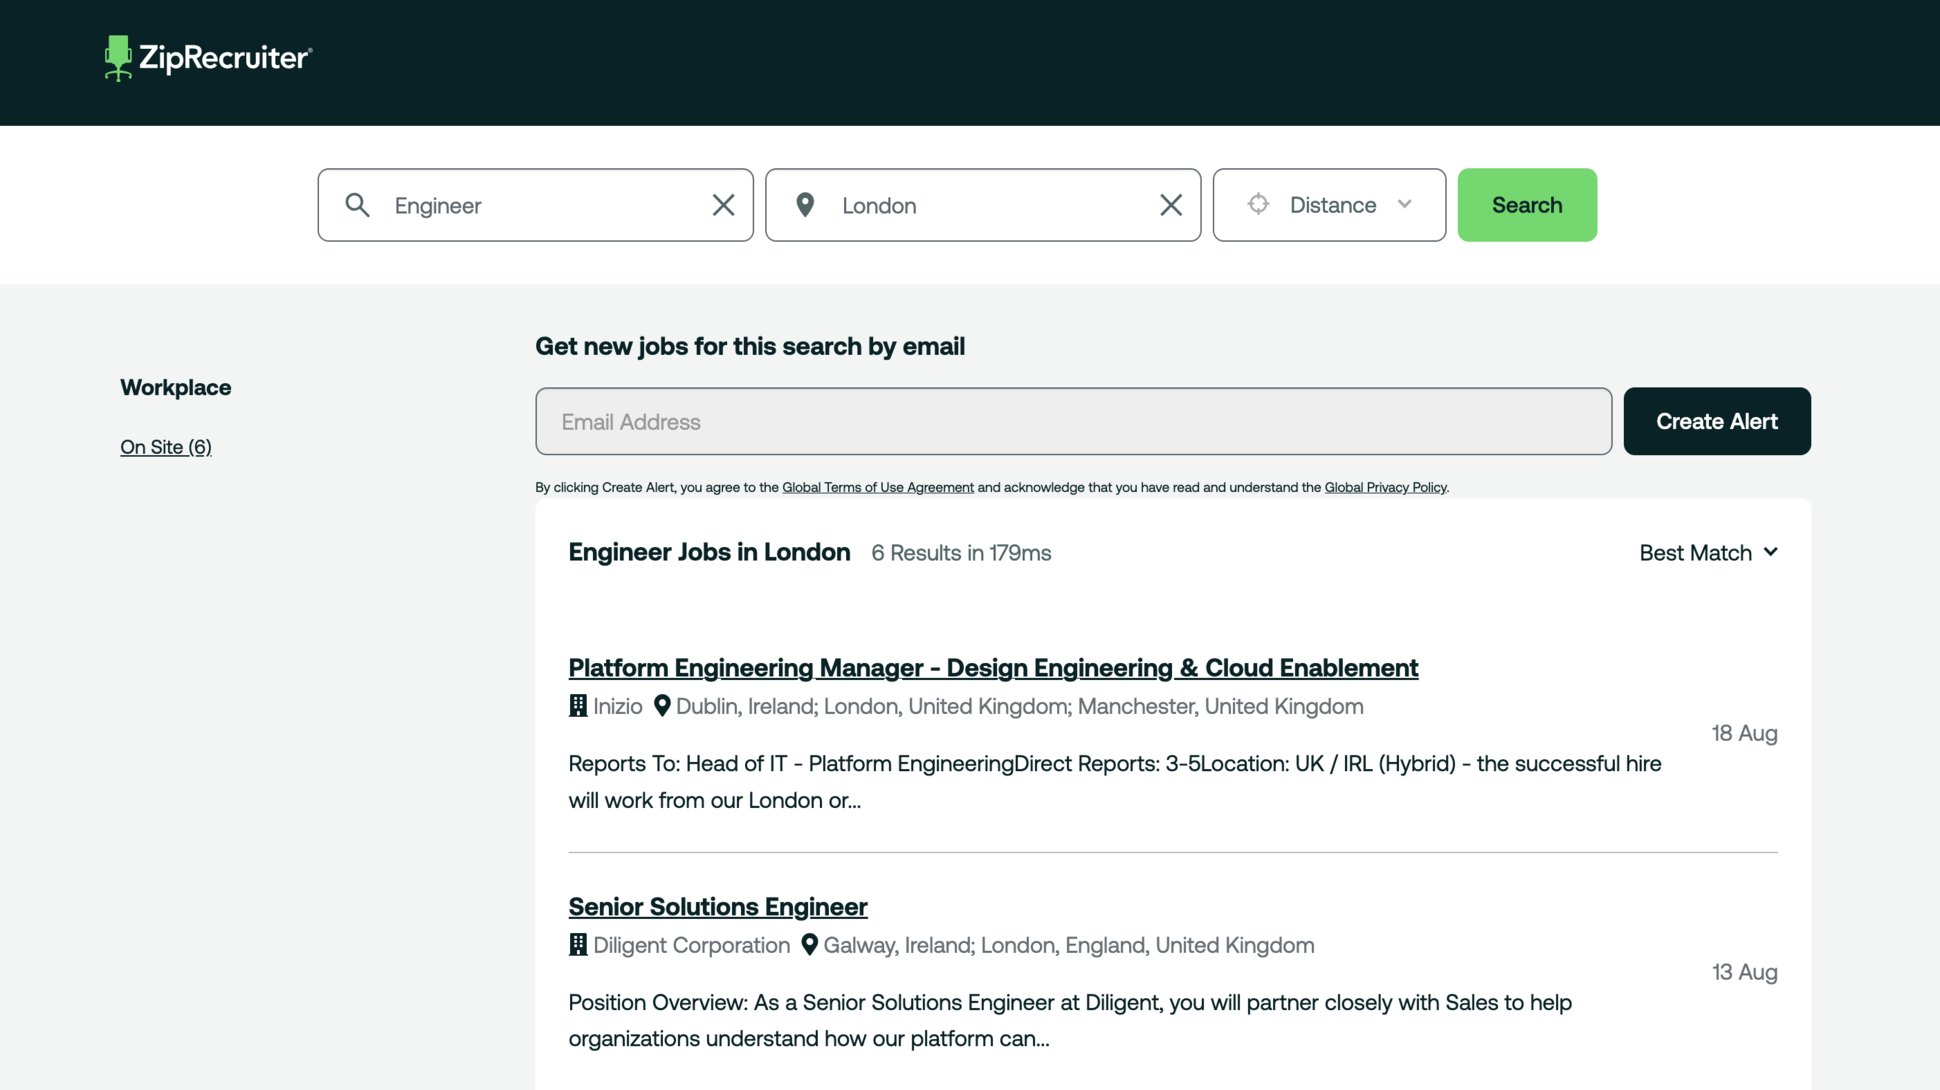This screenshot has width=1940, height=1090.
Task: Click the 18 Aug posting date
Action: click(x=1744, y=733)
